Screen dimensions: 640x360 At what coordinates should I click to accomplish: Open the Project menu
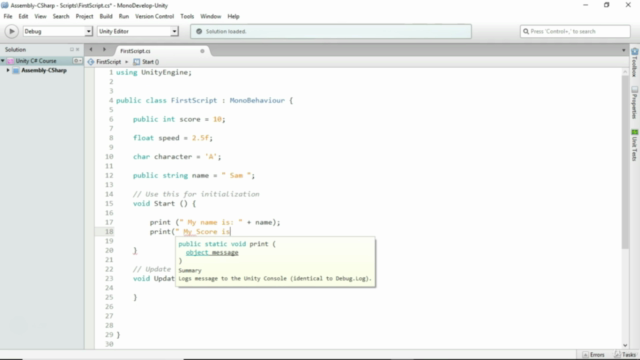pos(84,16)
